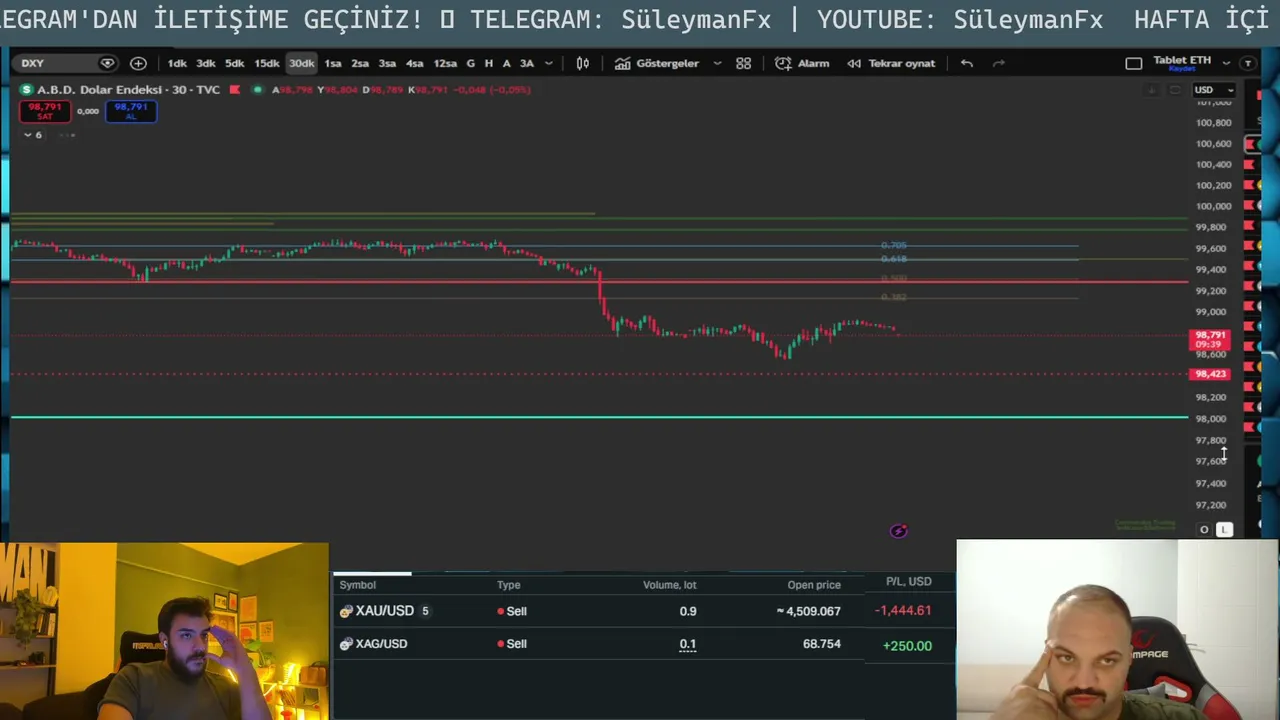The image size is (1280, 720).
Task: Sort positions by Symbol column header
Action: point(357,585)
